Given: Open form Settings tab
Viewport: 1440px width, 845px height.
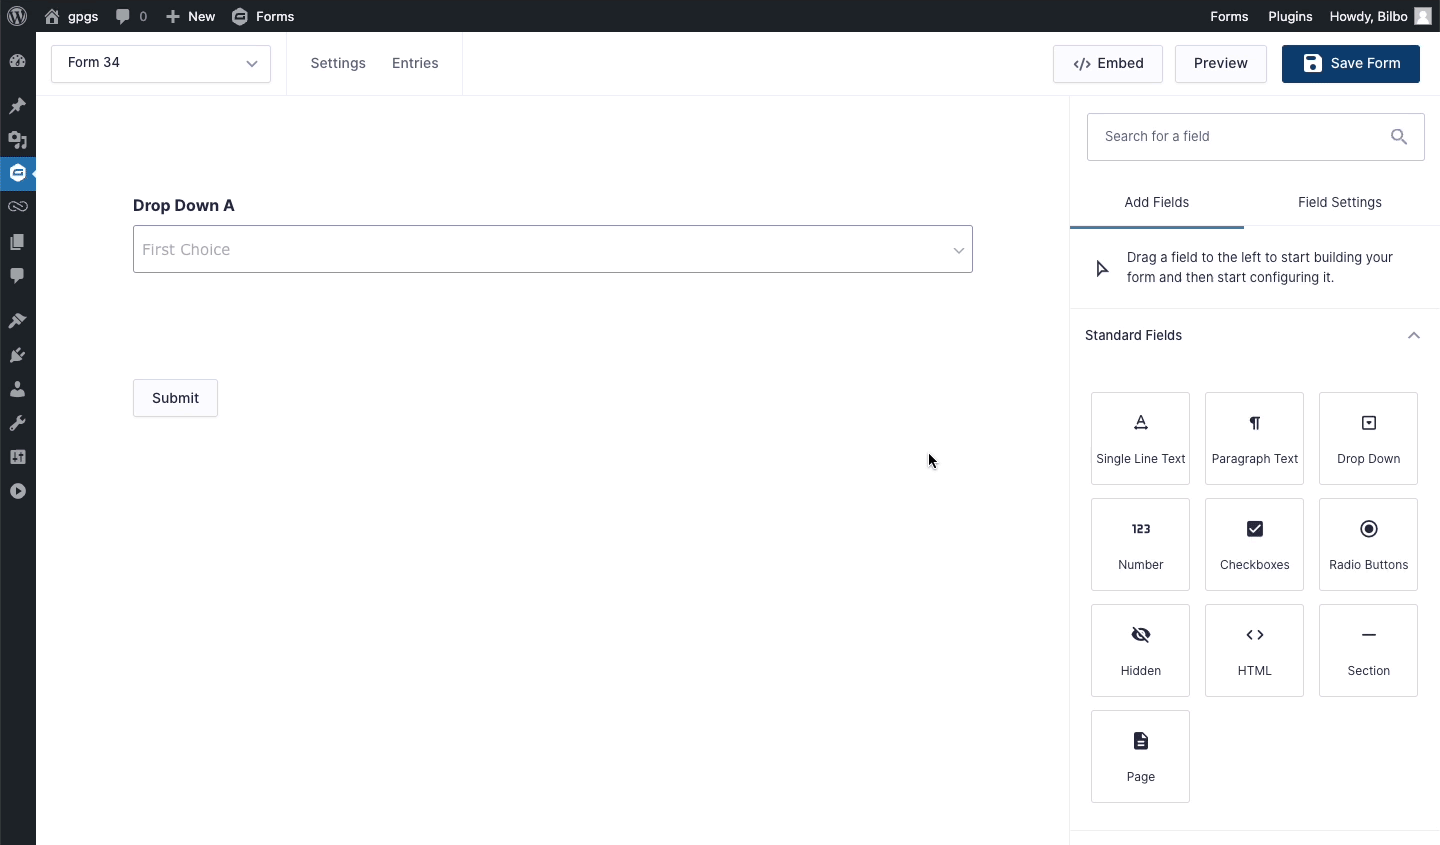Looking at the screenshot, I should [x=338, y=63].
